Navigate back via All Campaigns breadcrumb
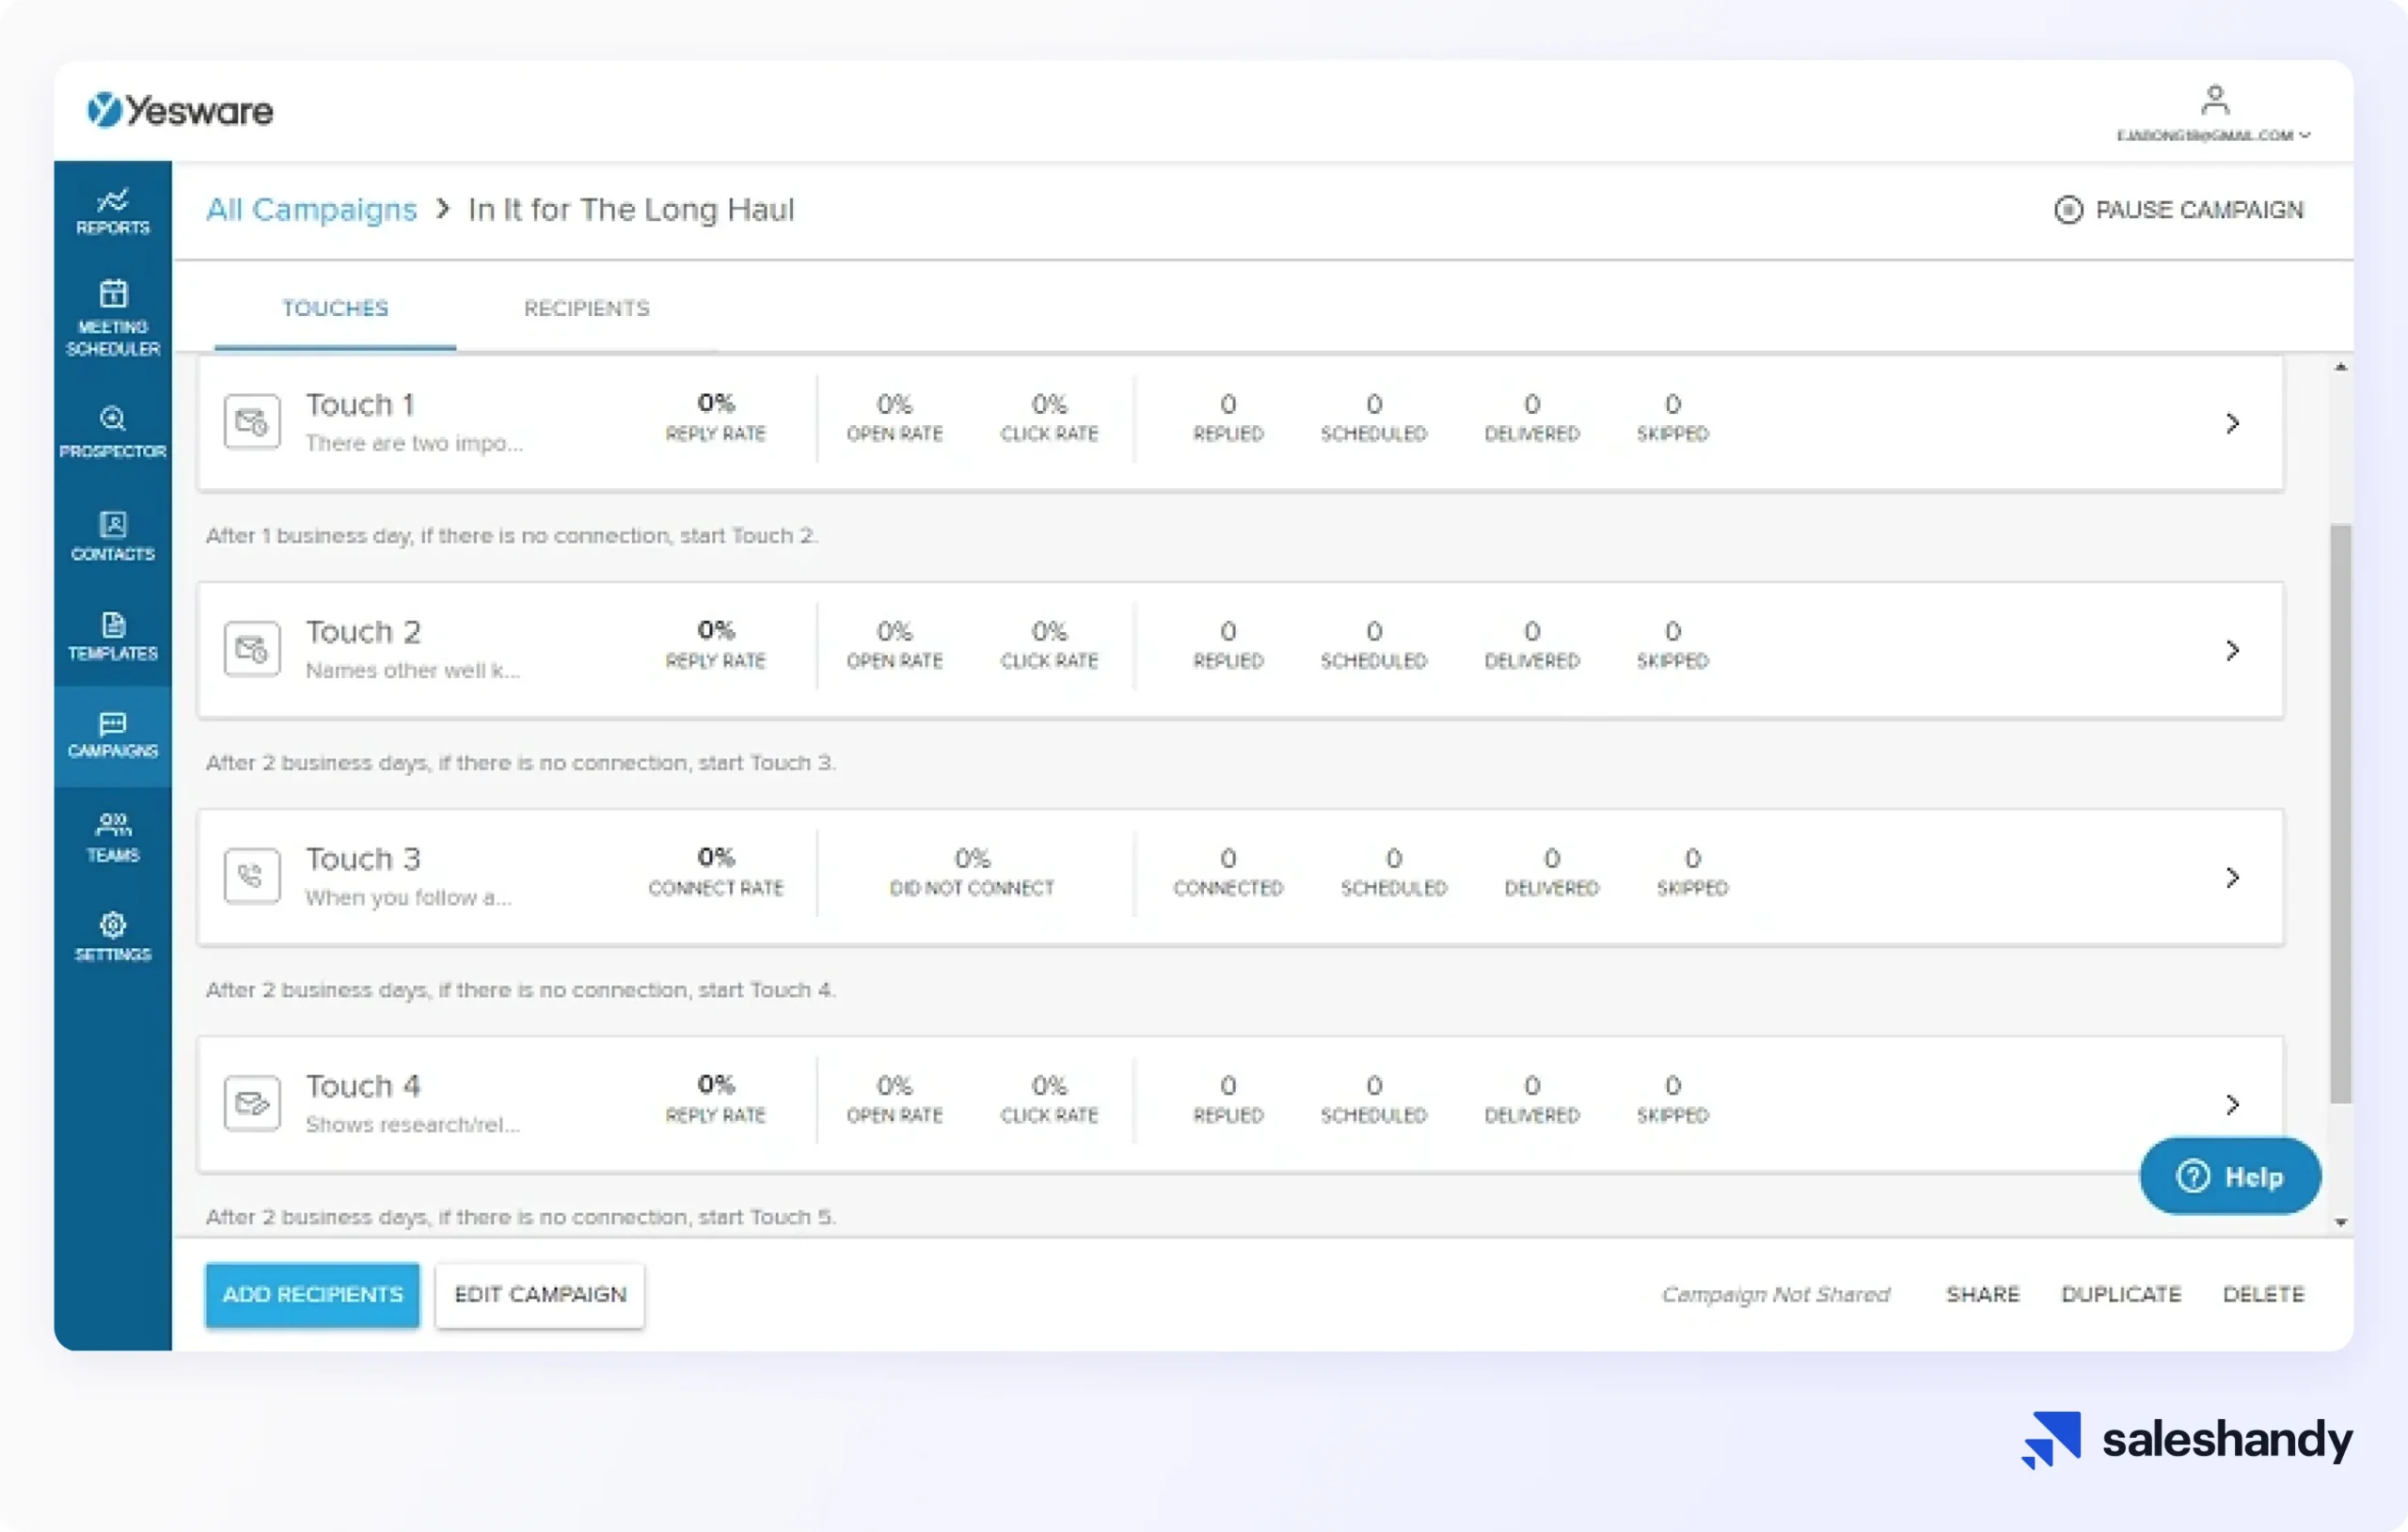2408x1532 pixels. pyautogui.click(x=311, y=210)
